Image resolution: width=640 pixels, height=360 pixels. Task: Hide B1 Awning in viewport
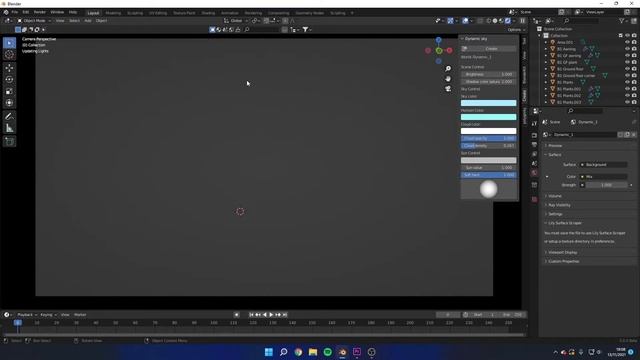pos(627,49)
